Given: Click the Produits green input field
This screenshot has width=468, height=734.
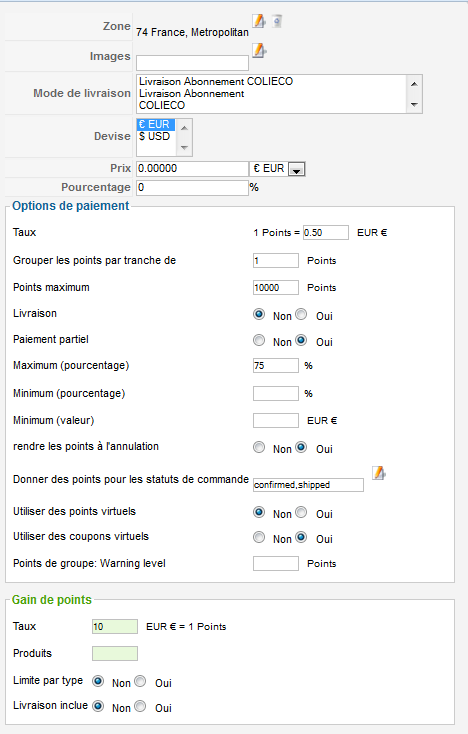Looking at the screenshot, I should (x=115, y=653).
